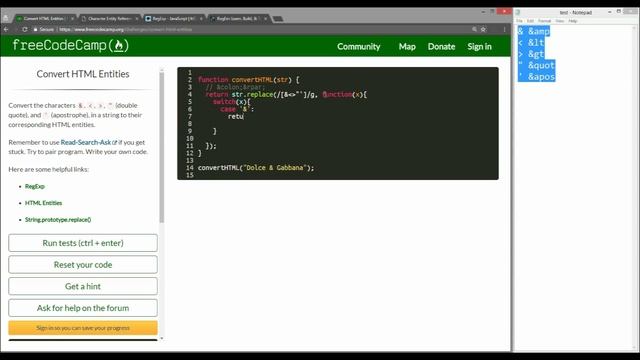The image size is (640, 360).
Task: Click the browser address bar URL
Action: click(x=126, y=29)
